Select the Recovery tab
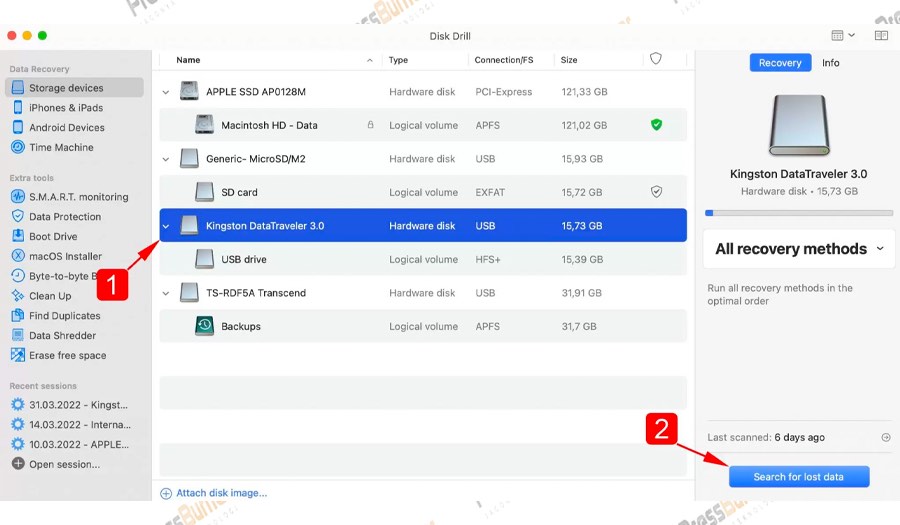 point(779,63)
